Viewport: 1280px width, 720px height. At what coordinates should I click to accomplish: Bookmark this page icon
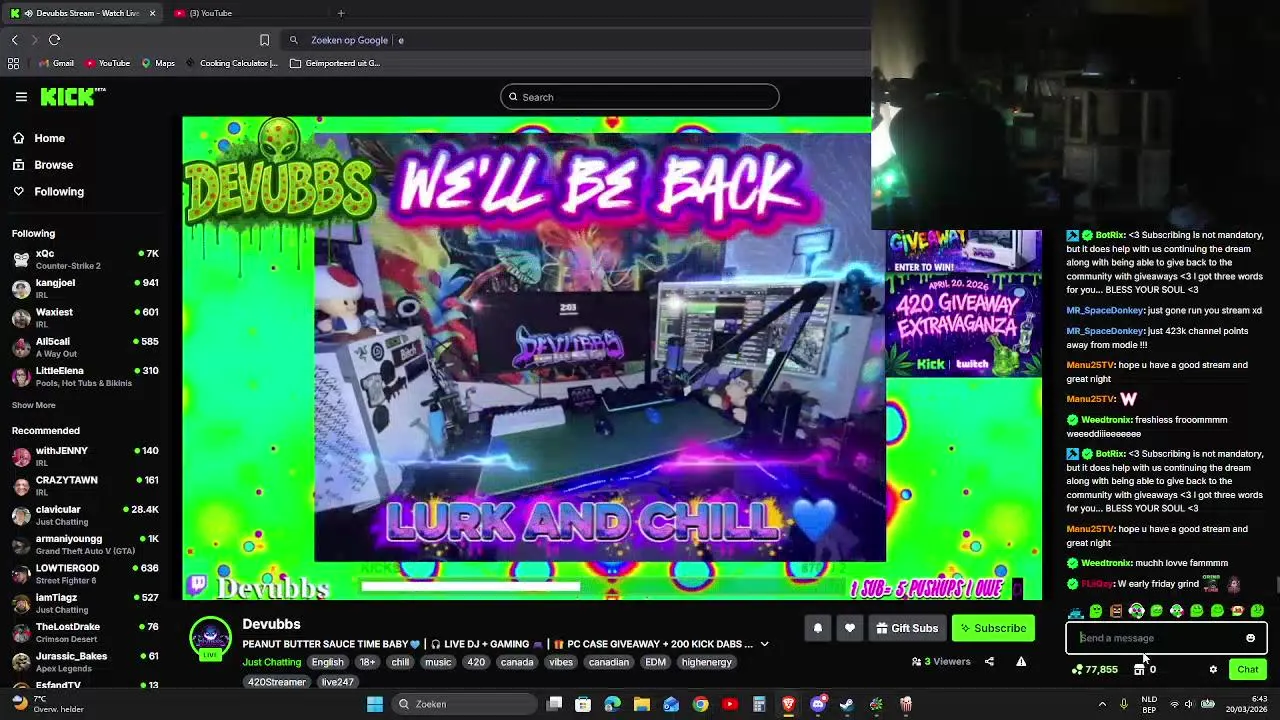click(x=264, y=40)
